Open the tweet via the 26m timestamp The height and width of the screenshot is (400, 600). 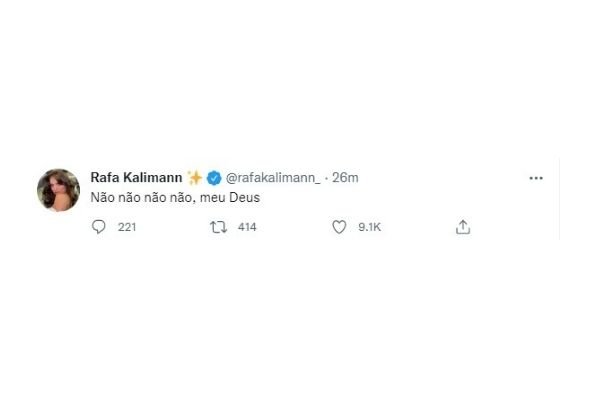tap(345, 178)
